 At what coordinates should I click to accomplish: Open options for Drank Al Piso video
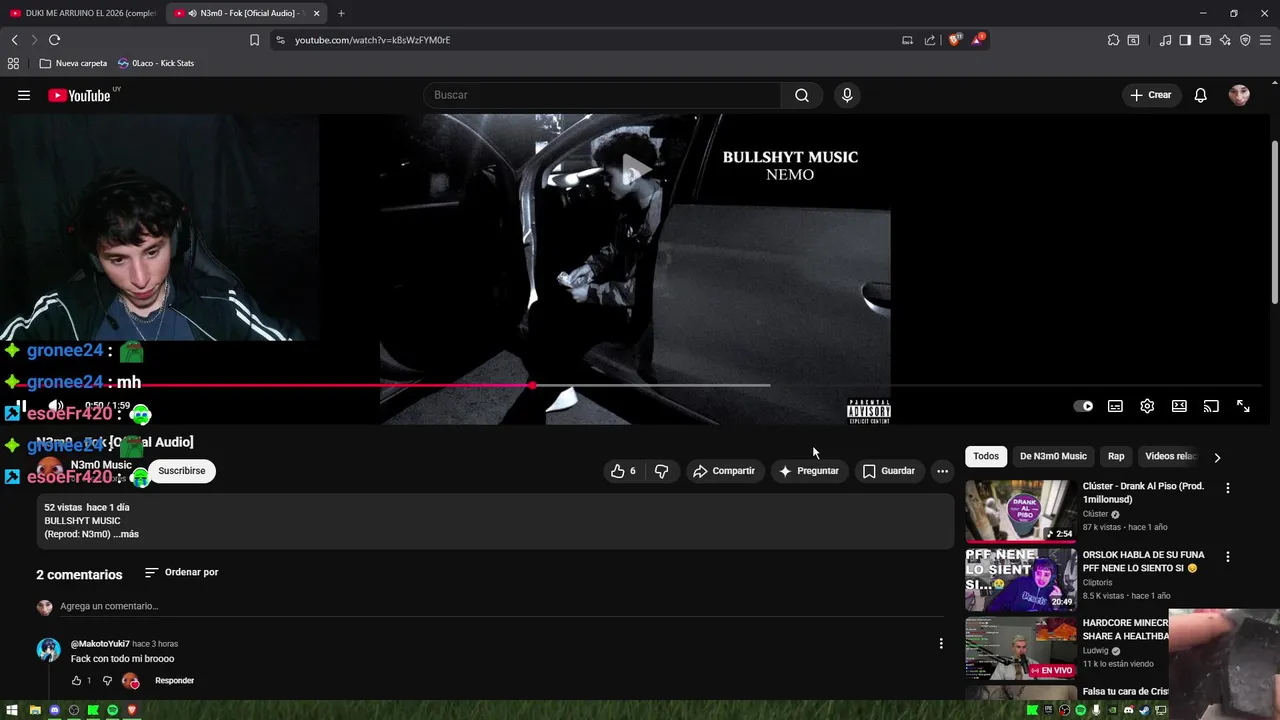(1228, 488)
